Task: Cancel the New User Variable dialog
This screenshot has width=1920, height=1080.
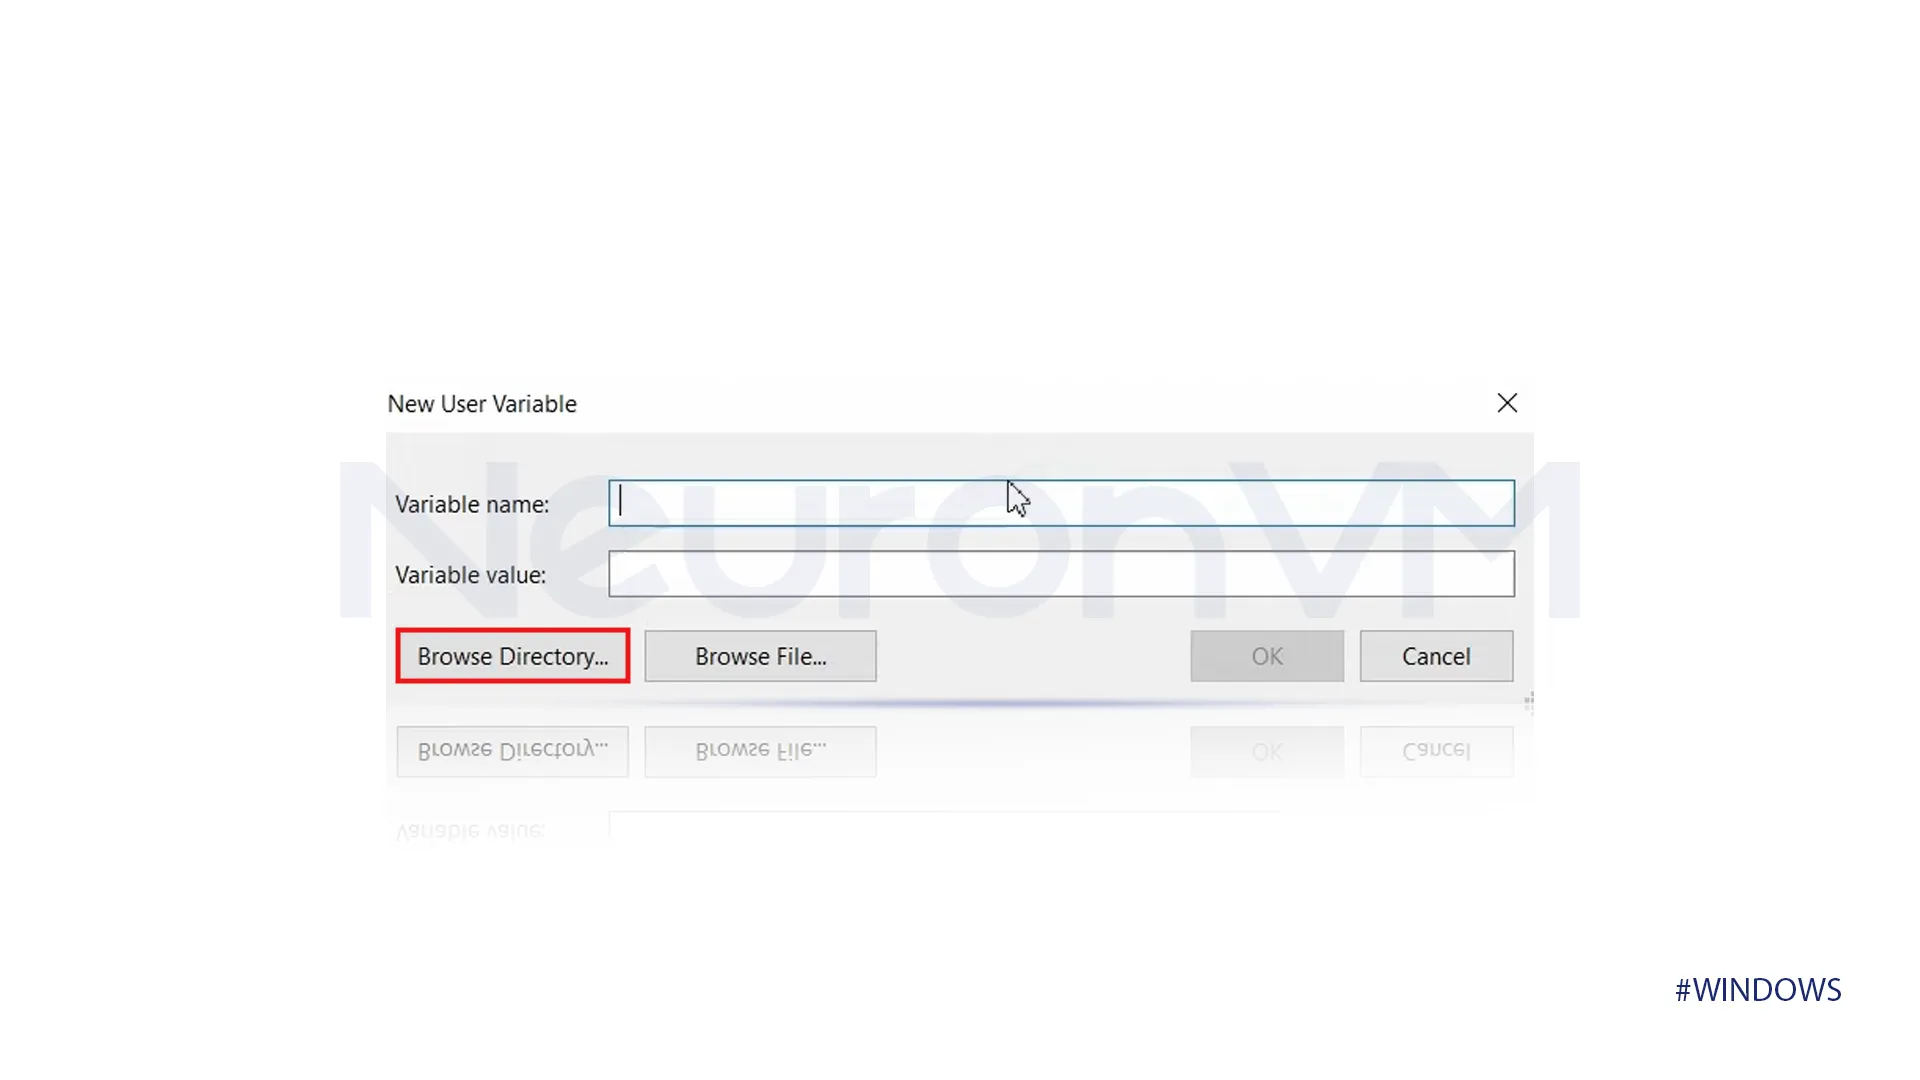Action: pos(1436,656)
